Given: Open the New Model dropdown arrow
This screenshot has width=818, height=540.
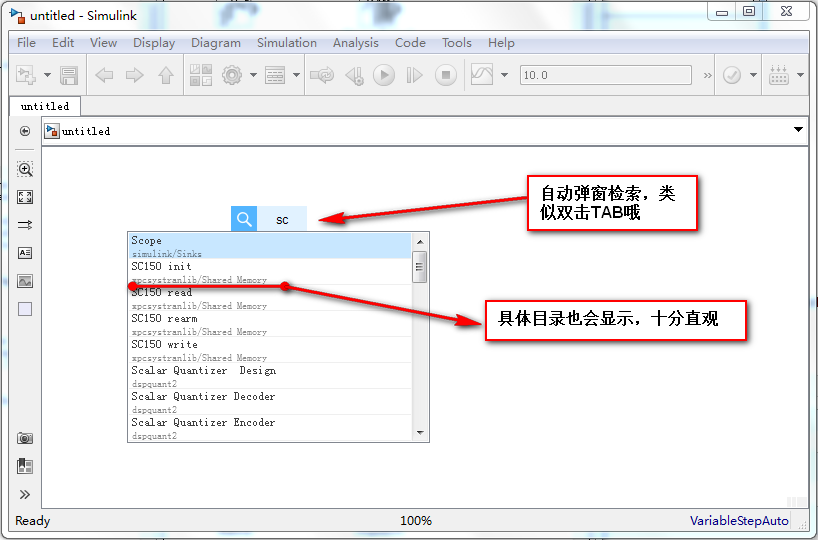Looking at the screenshot, I should click(47, 75).
